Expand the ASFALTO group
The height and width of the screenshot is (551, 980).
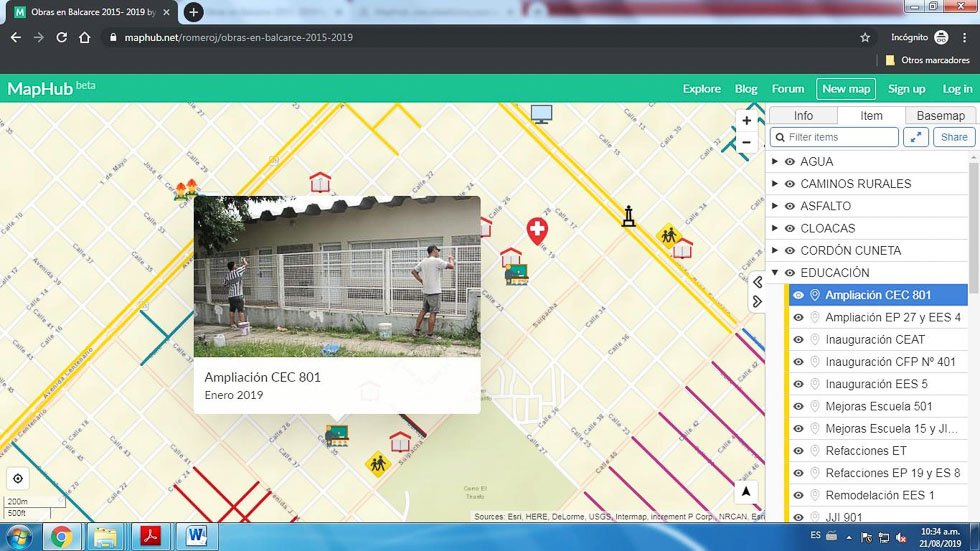click(x=775, y=206)
